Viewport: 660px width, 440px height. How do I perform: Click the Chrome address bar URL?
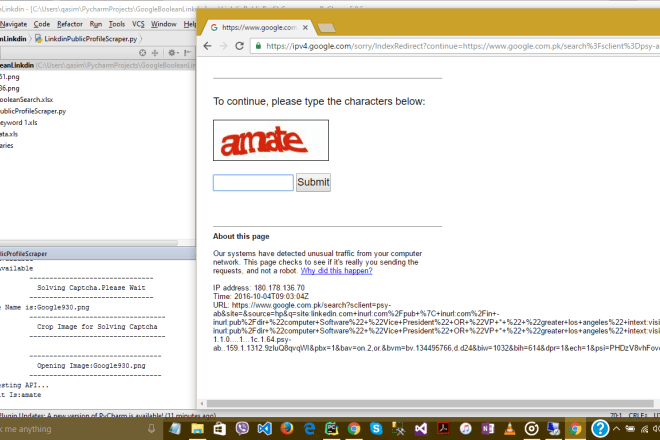[462, 46]
